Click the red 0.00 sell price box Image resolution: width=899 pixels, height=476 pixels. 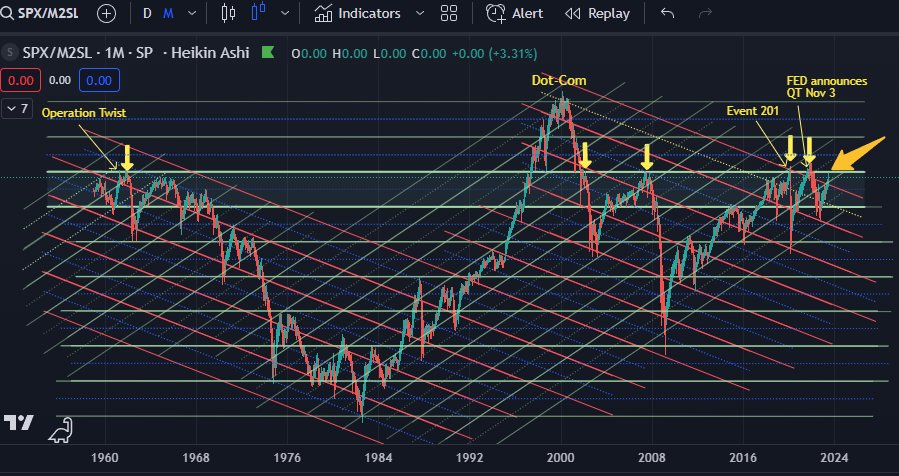[21, 80]
